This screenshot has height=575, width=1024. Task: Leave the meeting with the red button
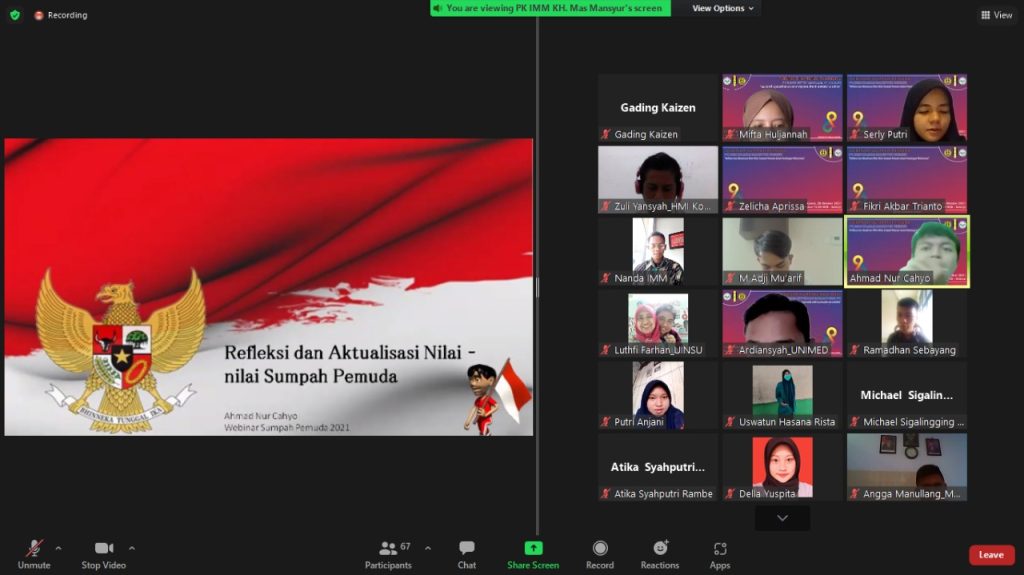(991, 555)
